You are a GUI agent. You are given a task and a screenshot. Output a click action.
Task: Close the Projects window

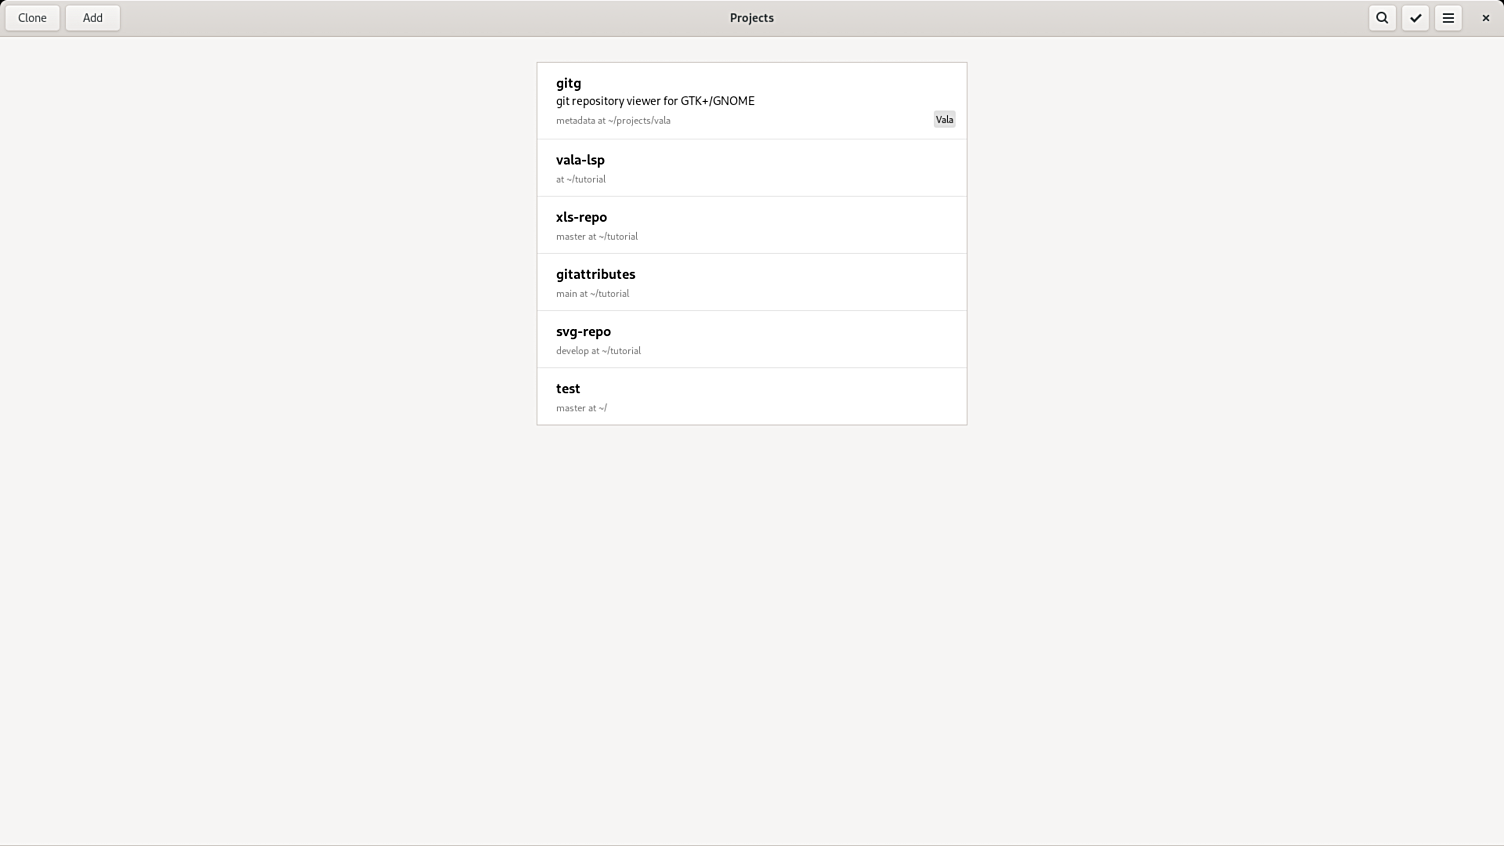(x=1485, y=18)
